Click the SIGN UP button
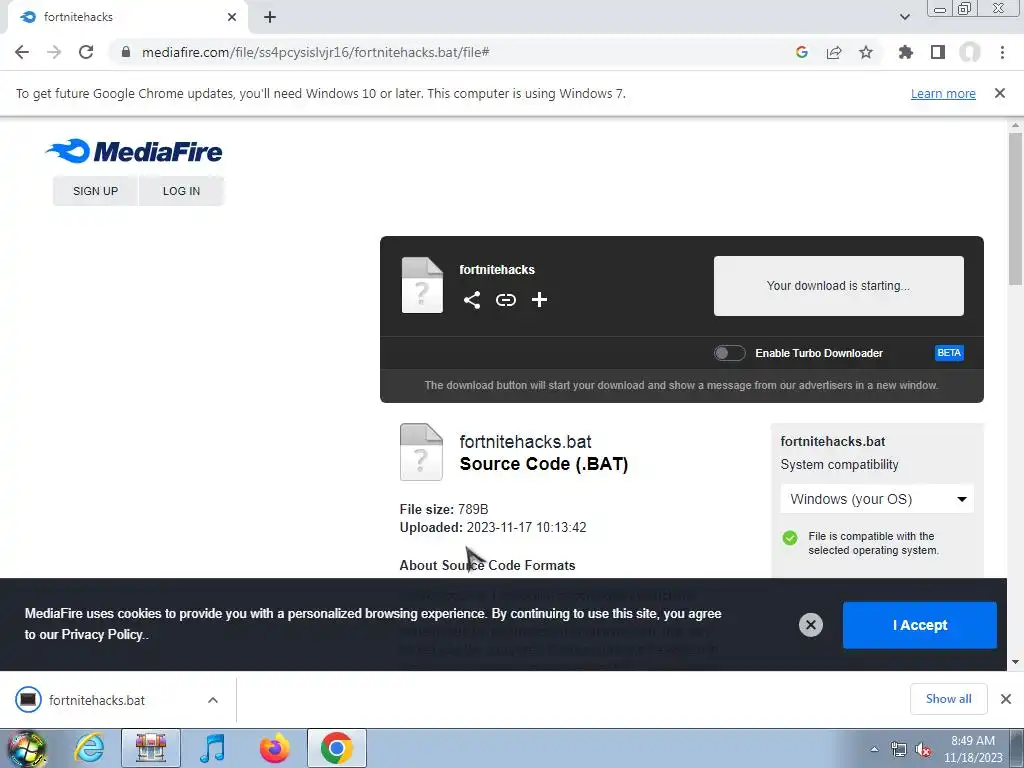 pos(95,191)
